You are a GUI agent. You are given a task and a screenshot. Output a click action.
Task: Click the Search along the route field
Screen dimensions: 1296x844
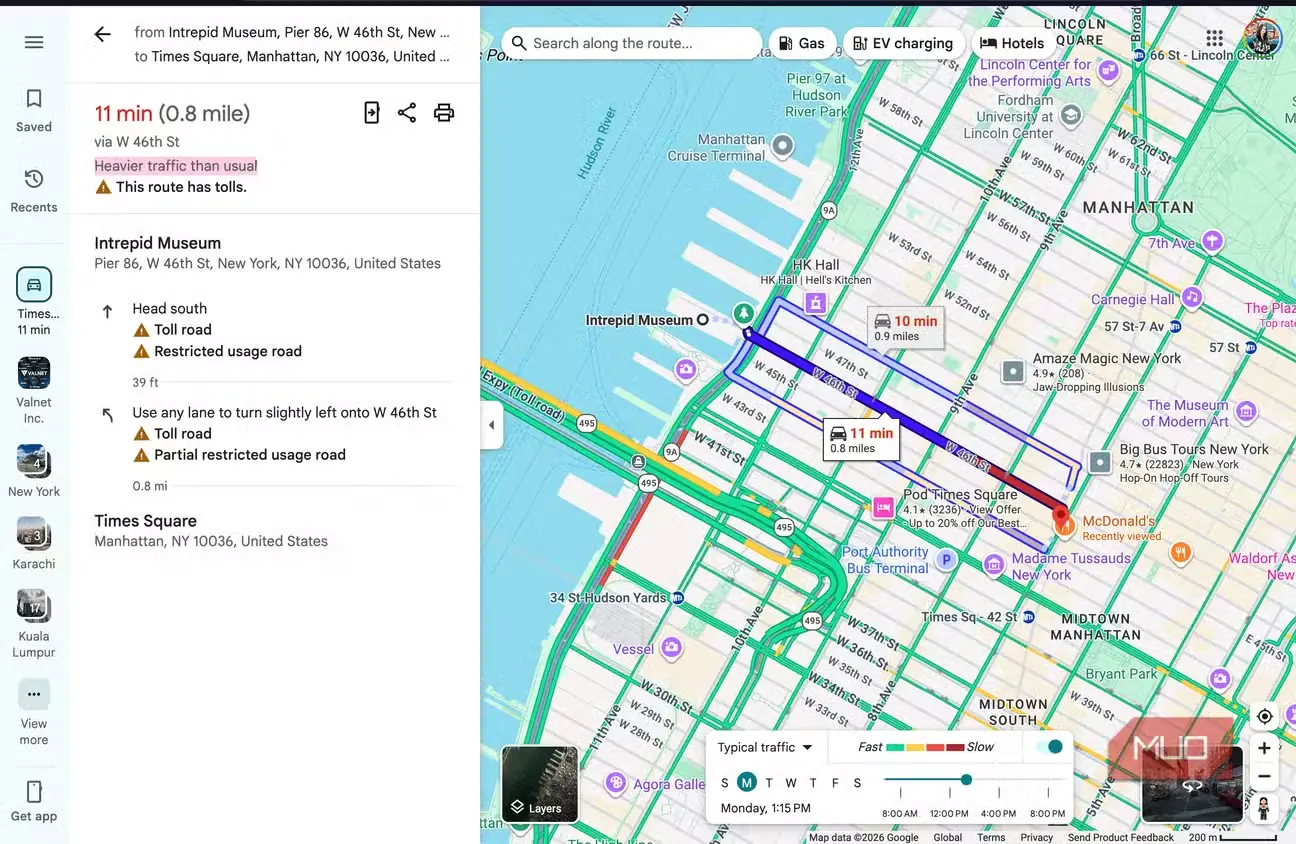632,43
